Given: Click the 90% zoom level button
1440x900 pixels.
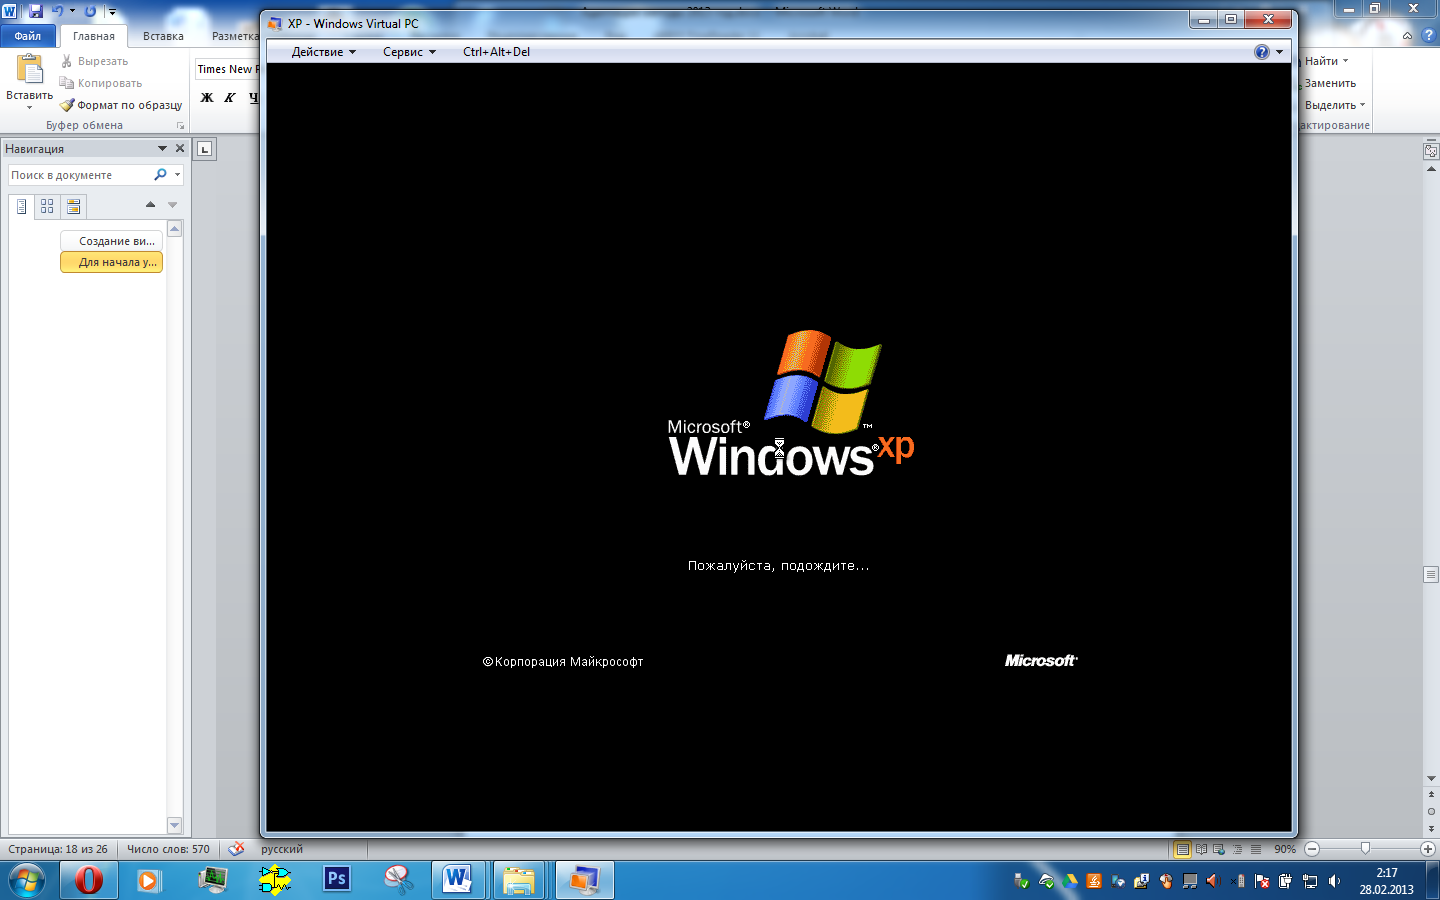Looking at the screenshot, I should coord(1285,849).
